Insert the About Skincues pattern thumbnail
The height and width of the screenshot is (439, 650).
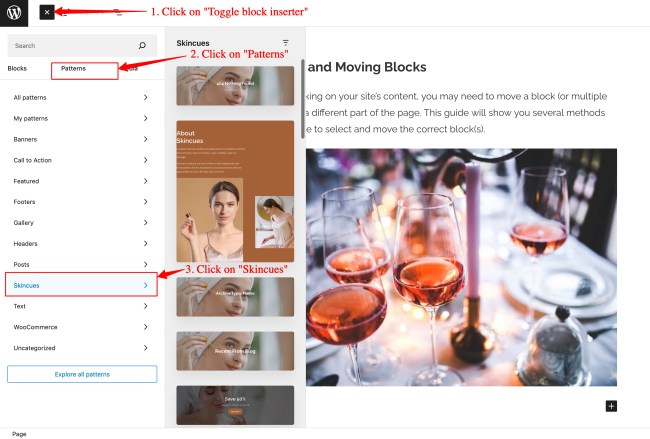click(x=235, y=191)
